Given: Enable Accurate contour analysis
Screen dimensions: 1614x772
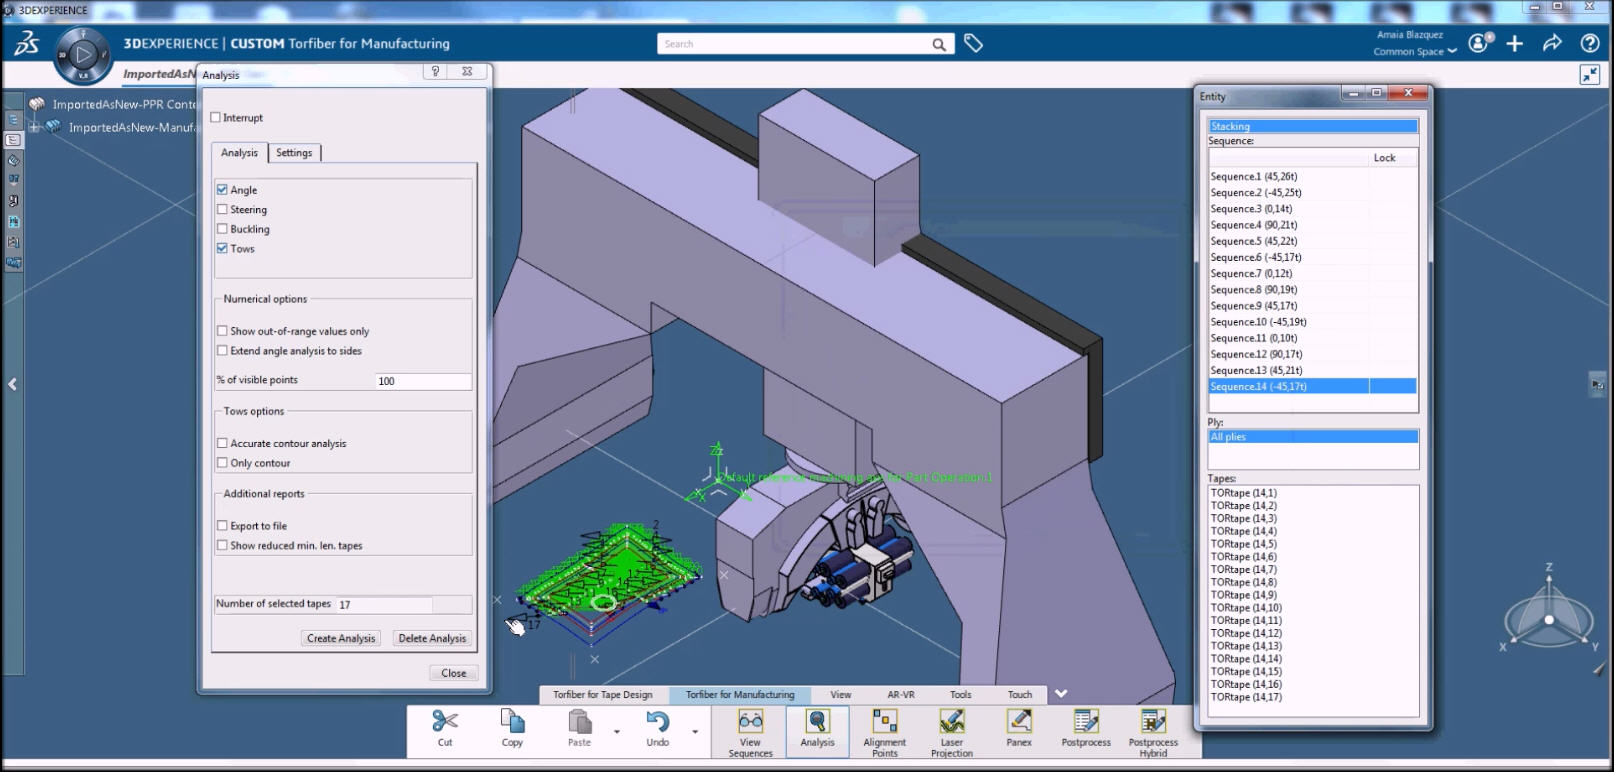Looking at the screenshot, I should pyautogui.click(x=222, y=443).
